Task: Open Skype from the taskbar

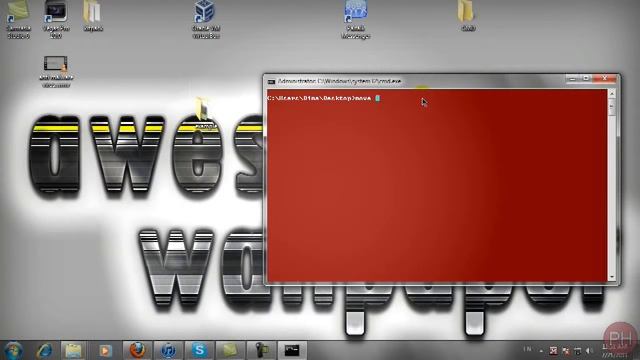Action: tap(199, 350)
